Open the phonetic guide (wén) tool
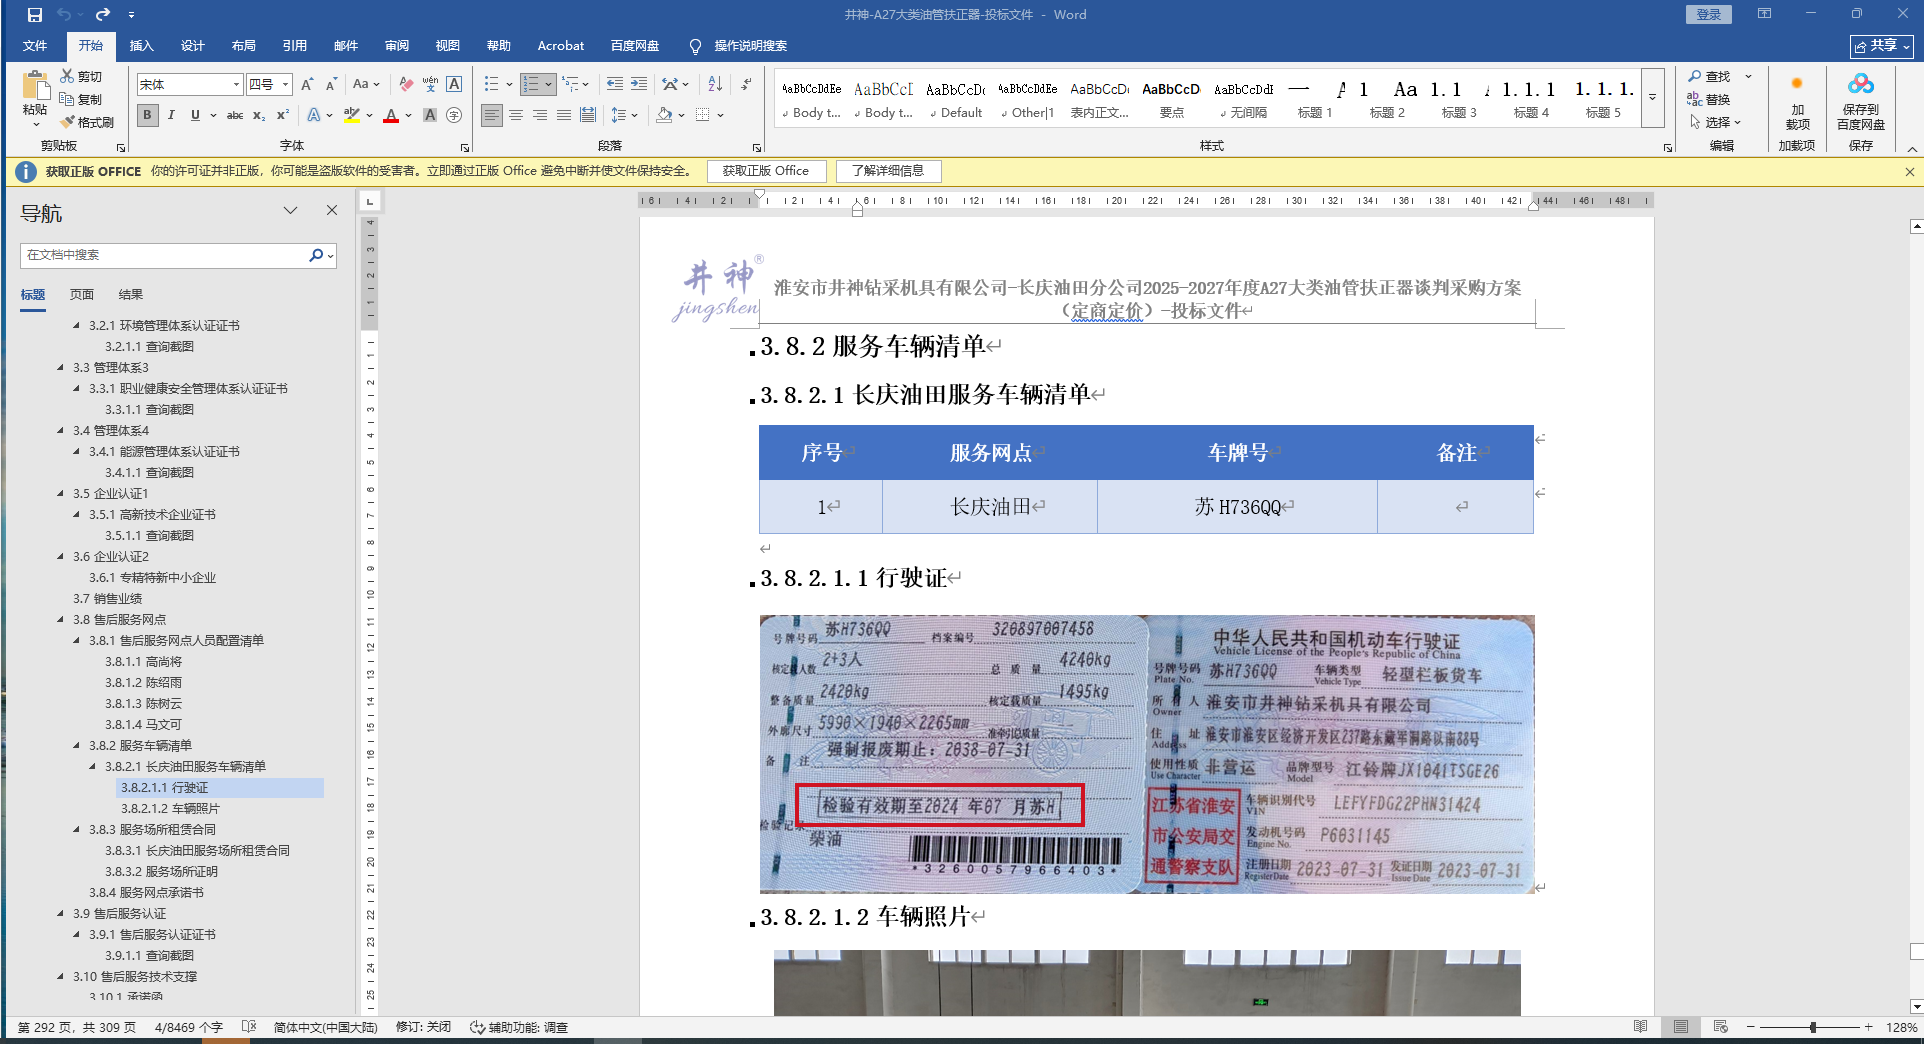The height and width of the screenshot is (1044, 1924). click(430, 85)
